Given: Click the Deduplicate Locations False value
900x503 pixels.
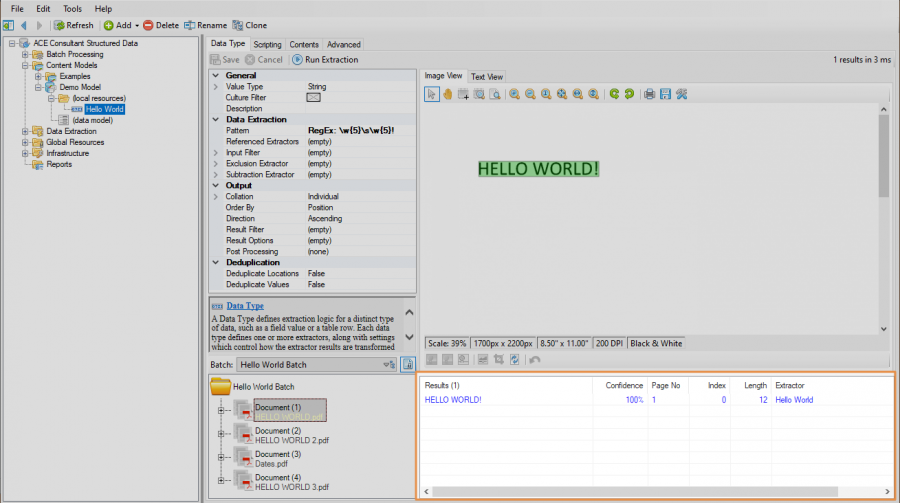Looking at the screenshot, I should click(x=316, y=273).
